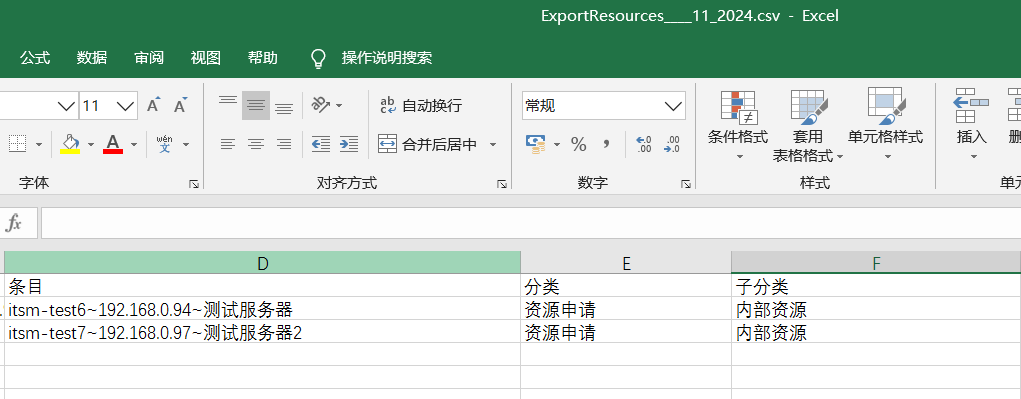
Task: Select 资源申请 in the itsm-test6 row
Action: (x=626, y=309)
